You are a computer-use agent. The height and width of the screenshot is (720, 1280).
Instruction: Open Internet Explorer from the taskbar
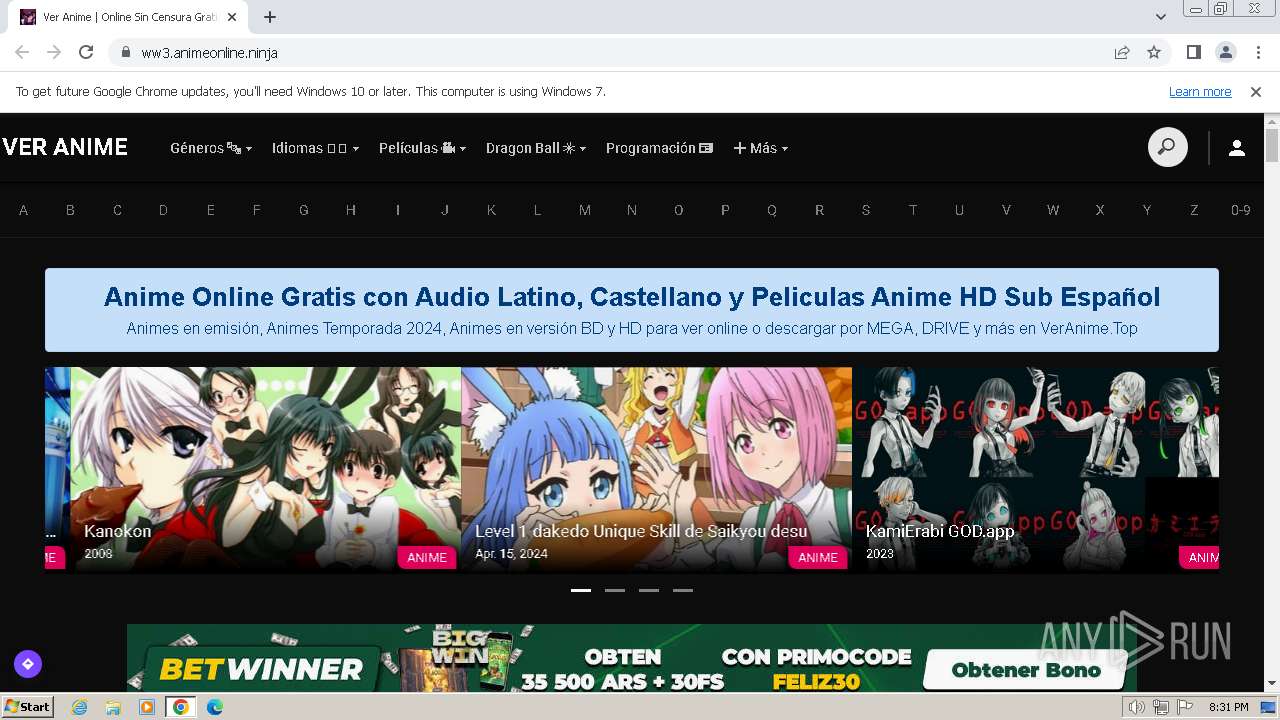click(80, 707)
